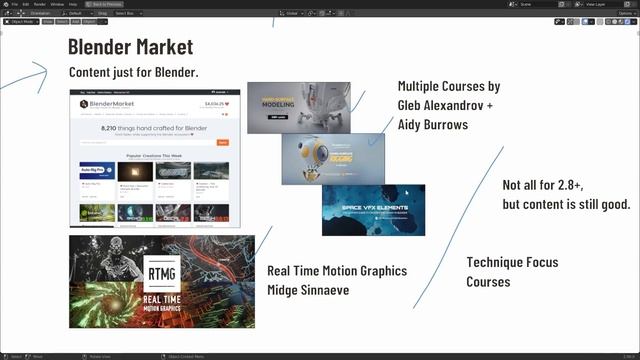Switch to material preview shading

[x=621, y=22]
